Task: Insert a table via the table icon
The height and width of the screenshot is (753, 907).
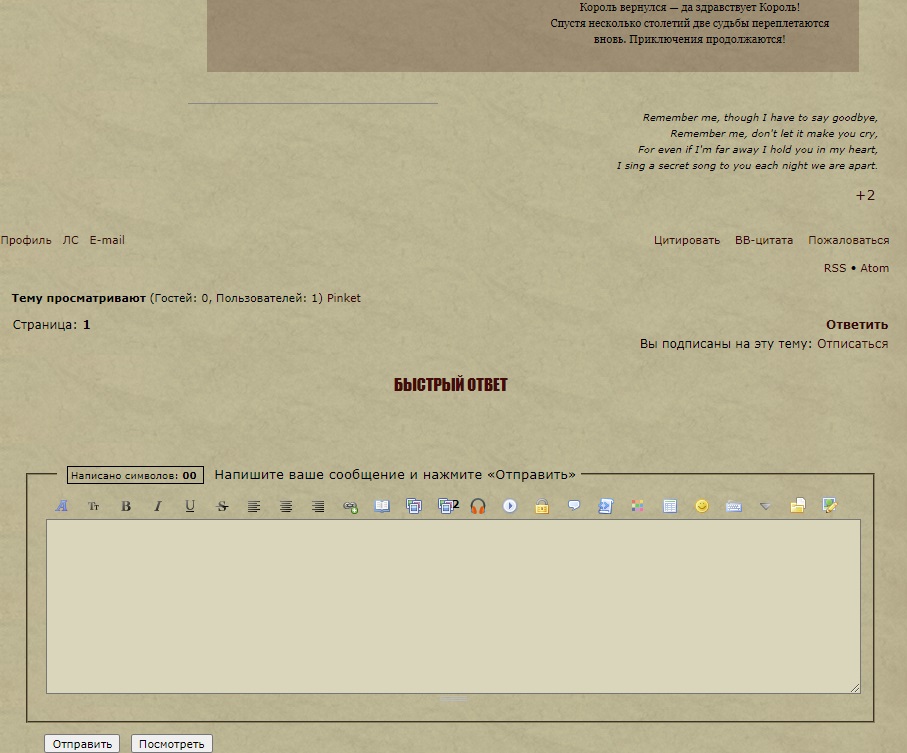Action: point(670,506)
